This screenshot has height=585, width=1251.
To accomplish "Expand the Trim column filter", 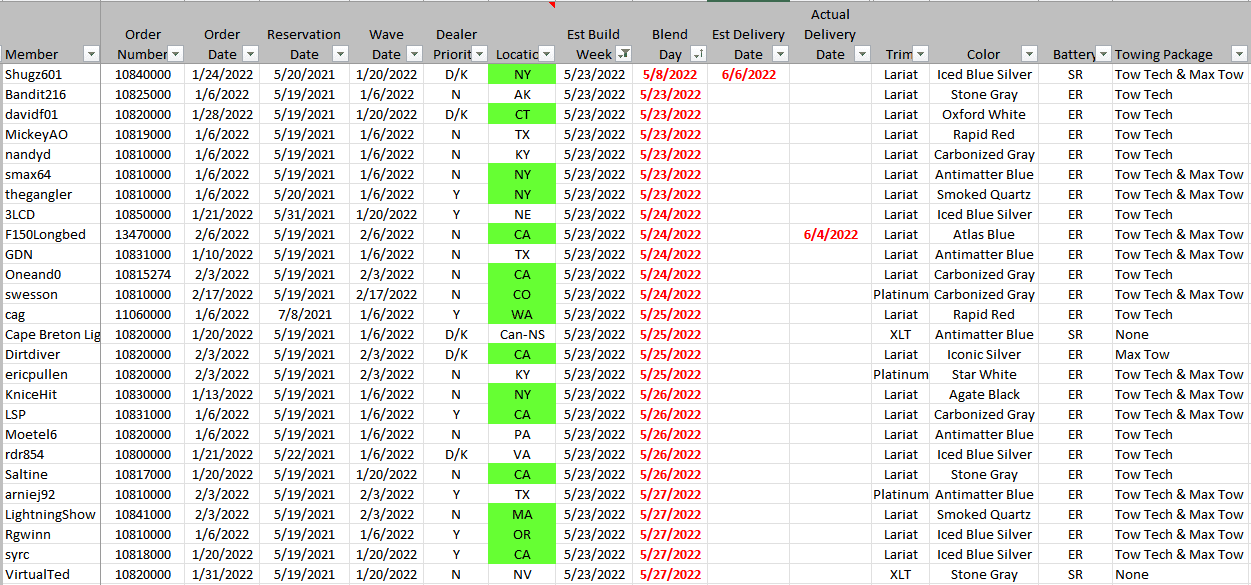I will 920,54.
